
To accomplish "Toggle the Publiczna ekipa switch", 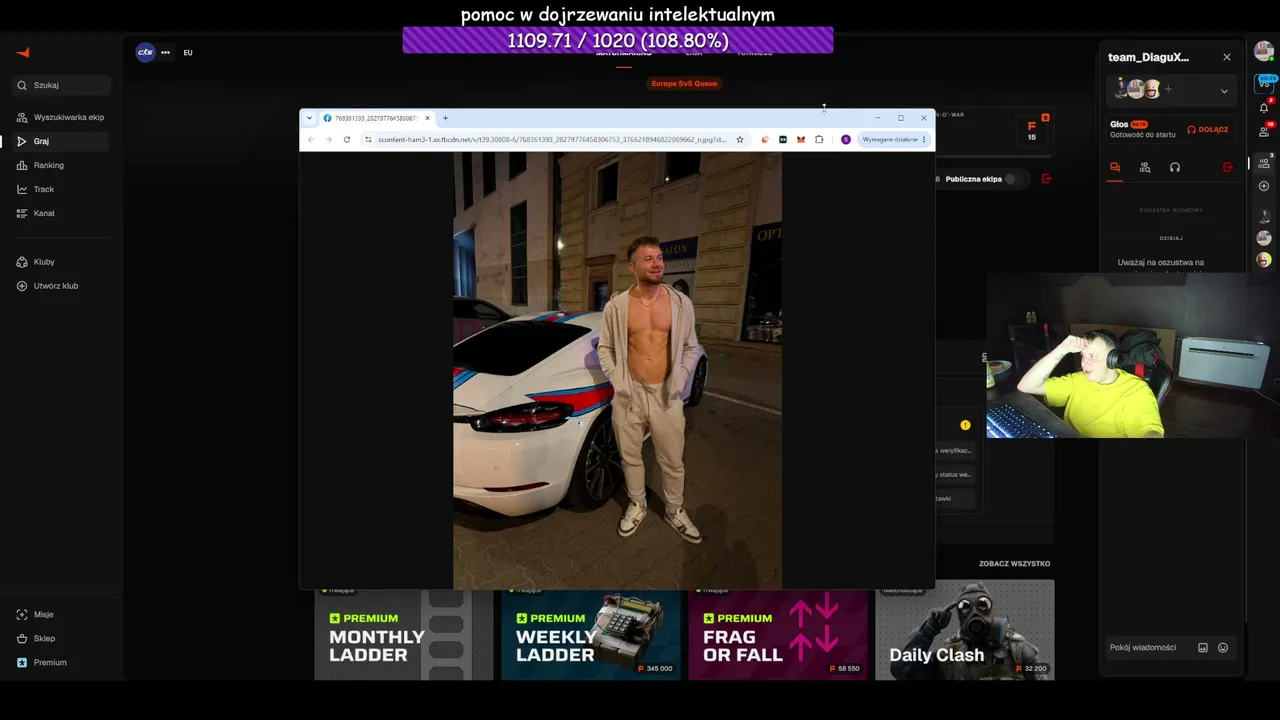I will pyautogui.click(x=1014, y=179).
